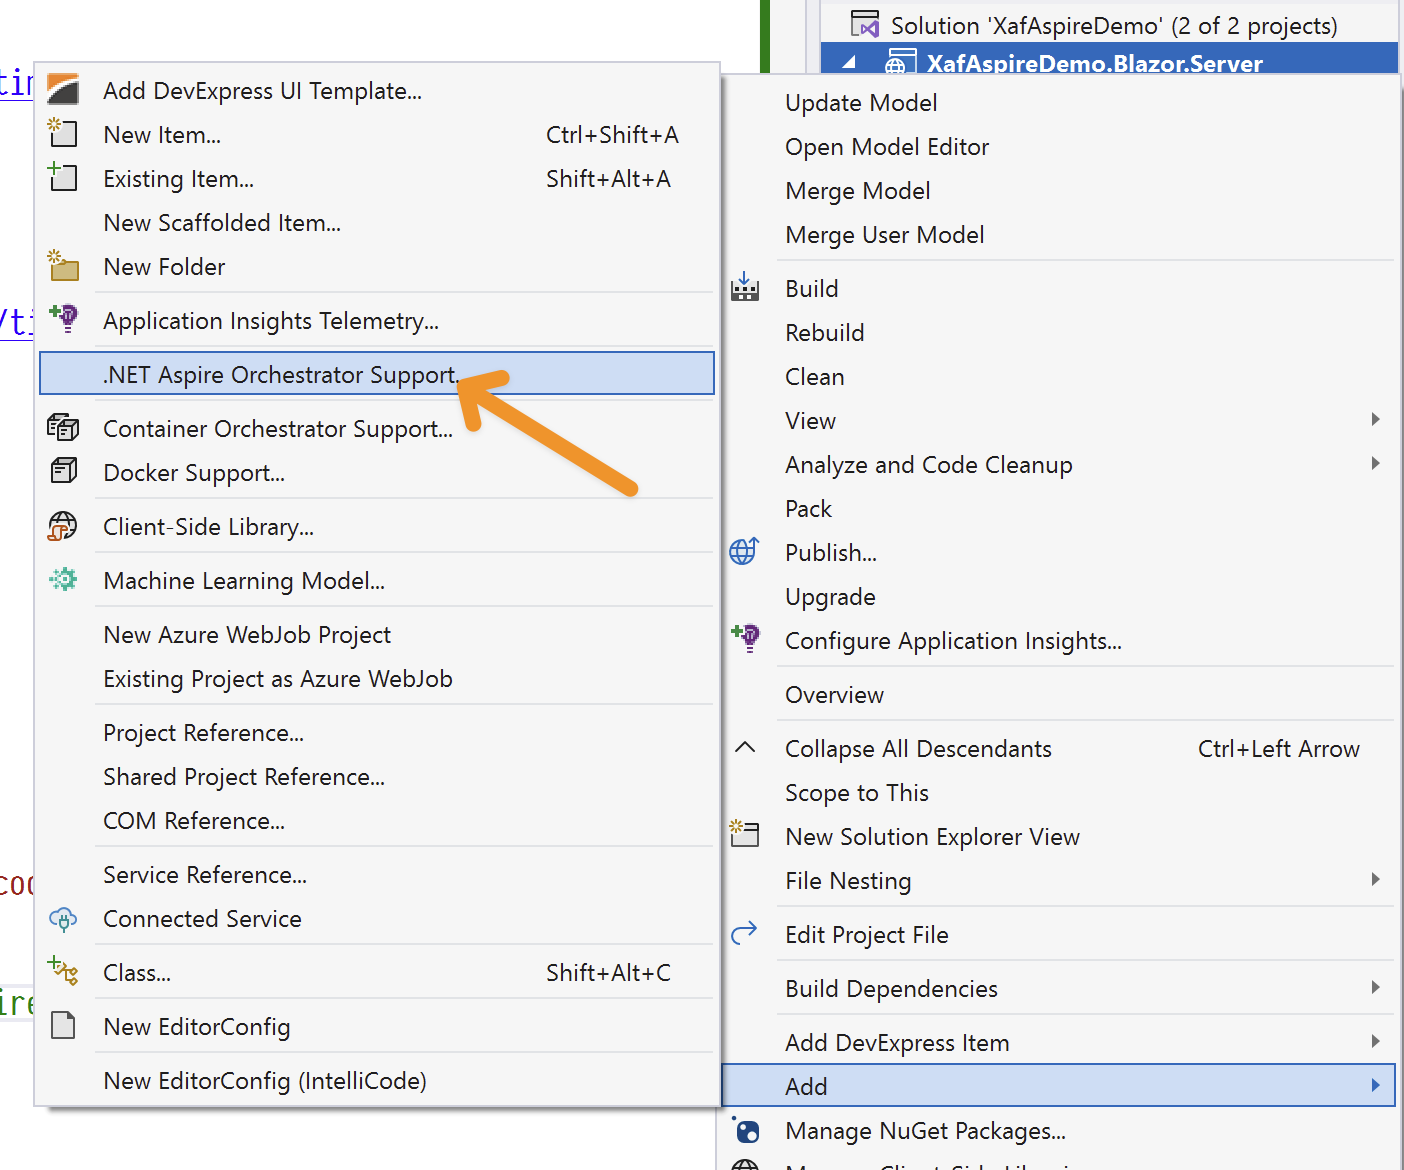Click the Application Insights Telemetry icon
1404x1170 pixels.
tap(63, 319)
